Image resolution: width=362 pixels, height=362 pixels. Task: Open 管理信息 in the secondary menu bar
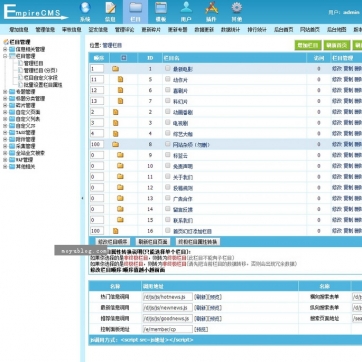(x=45, y=30)
